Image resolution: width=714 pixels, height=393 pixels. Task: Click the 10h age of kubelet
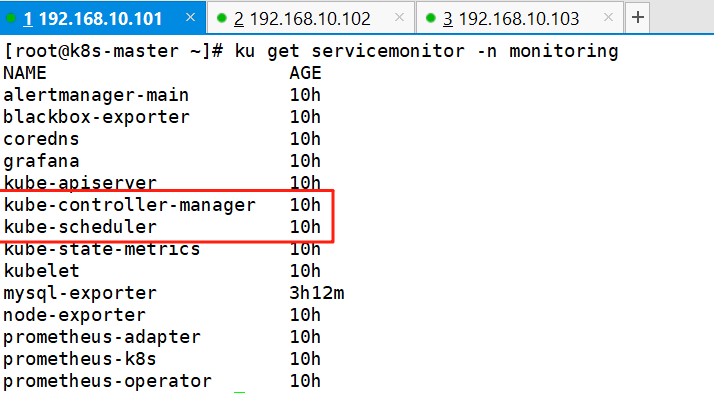point(305,271)
